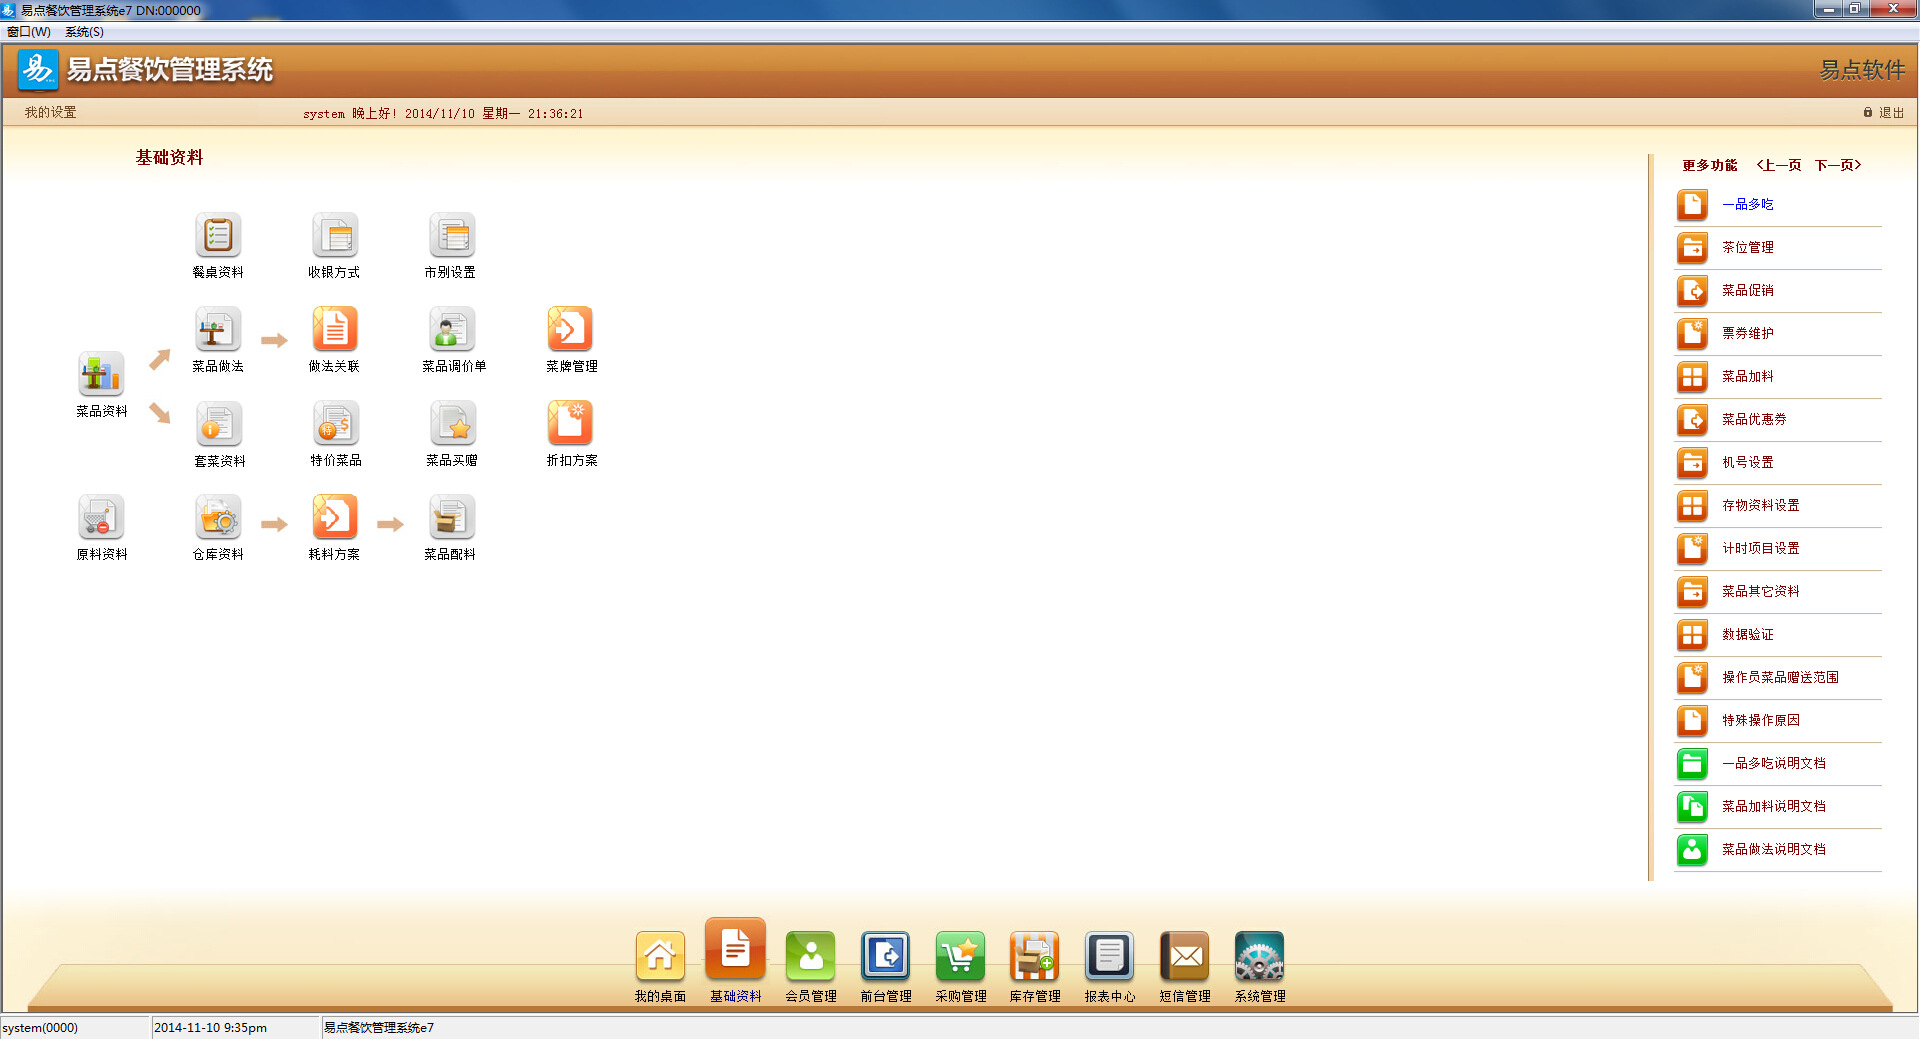Open 折扣方案 discount plan icon
This screenshot has width=1920, height=1039.
tap(570, 424)
